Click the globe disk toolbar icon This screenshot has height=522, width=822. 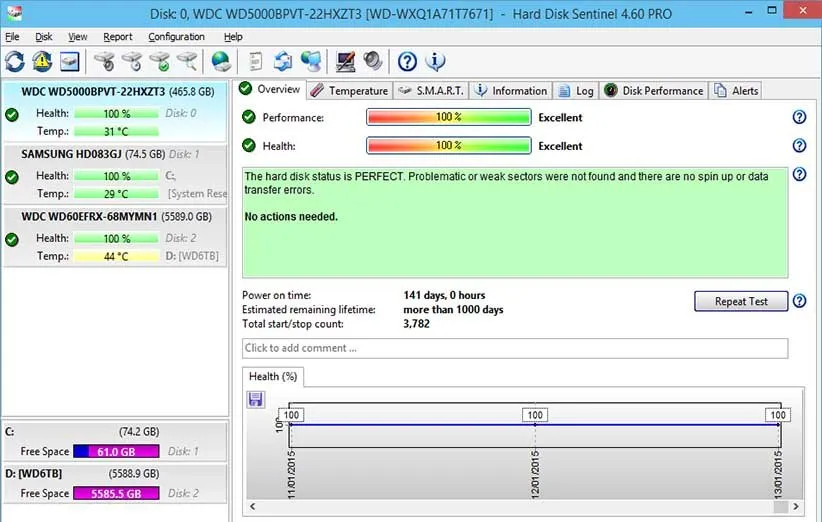pyautogui.click(x=221, y=62)
